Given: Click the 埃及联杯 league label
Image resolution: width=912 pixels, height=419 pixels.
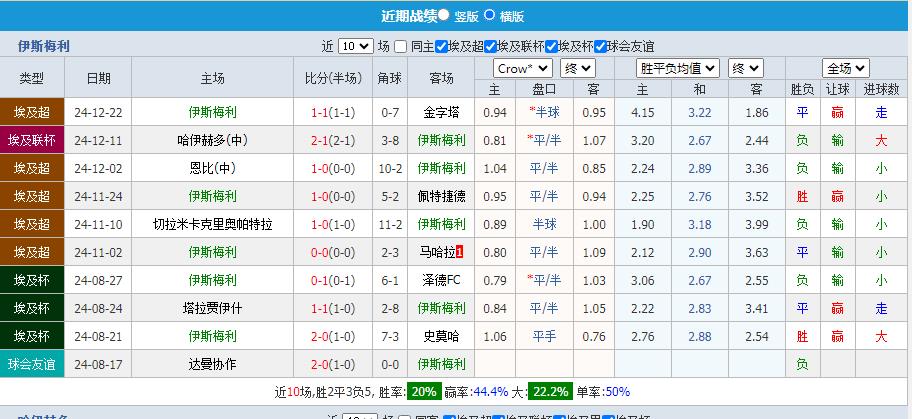Looking at the screenshot, I should coord(34,140).
